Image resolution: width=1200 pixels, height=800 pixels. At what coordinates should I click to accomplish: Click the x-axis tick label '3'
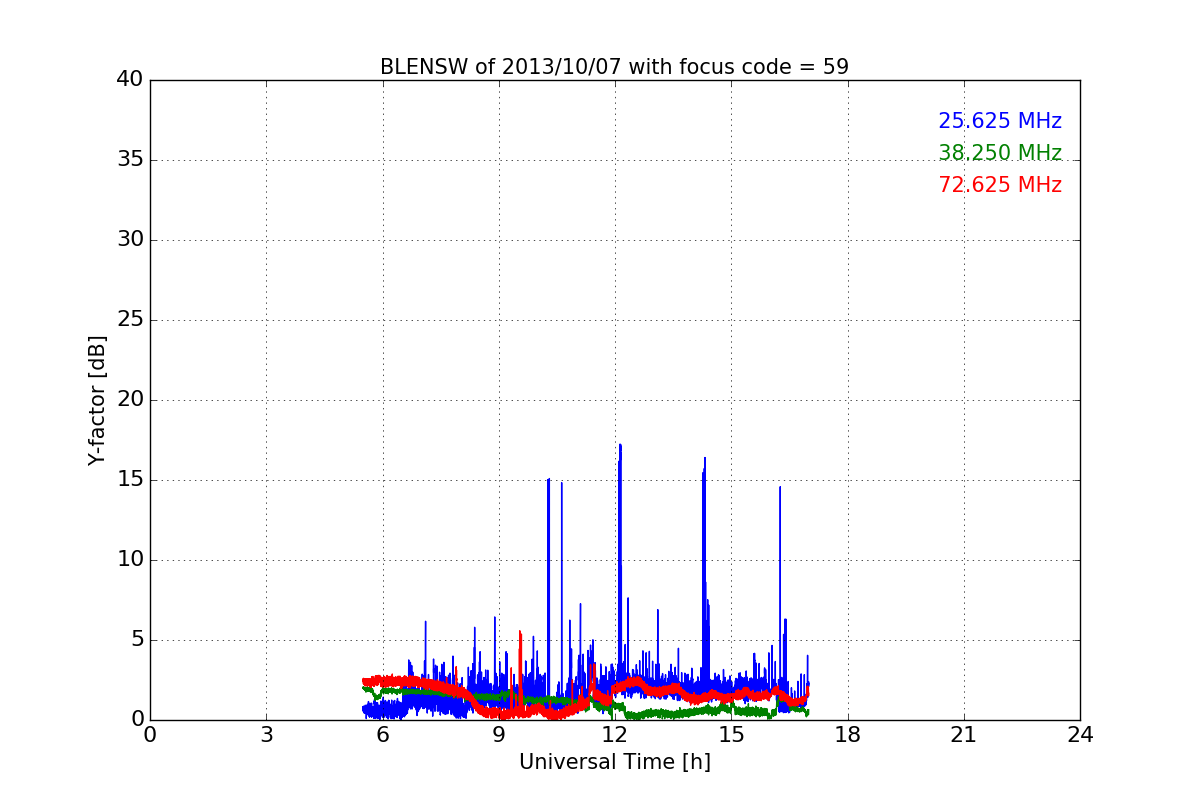pos(266,734)
